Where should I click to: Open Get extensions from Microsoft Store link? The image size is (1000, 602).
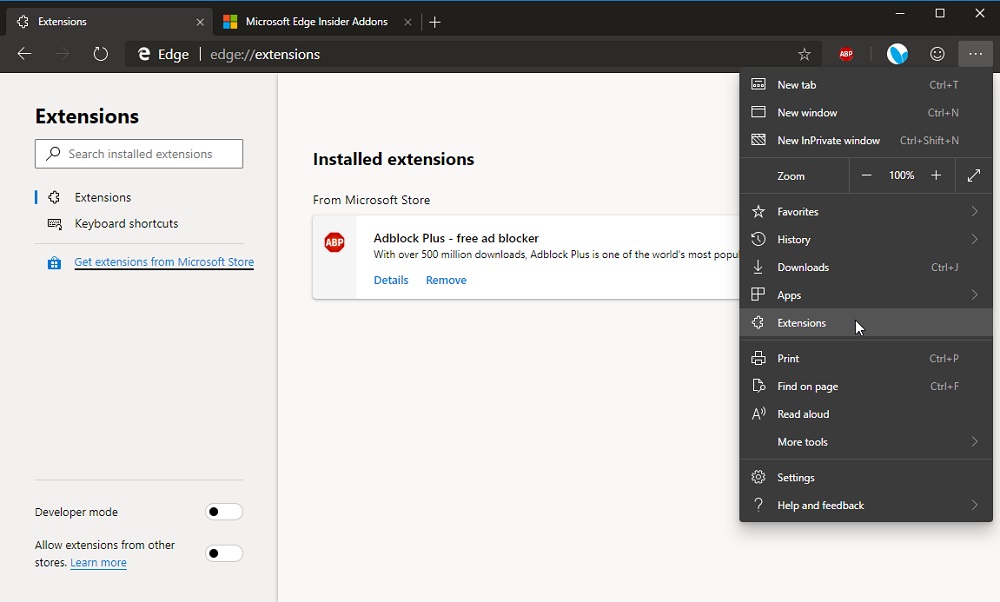[164, 262]
